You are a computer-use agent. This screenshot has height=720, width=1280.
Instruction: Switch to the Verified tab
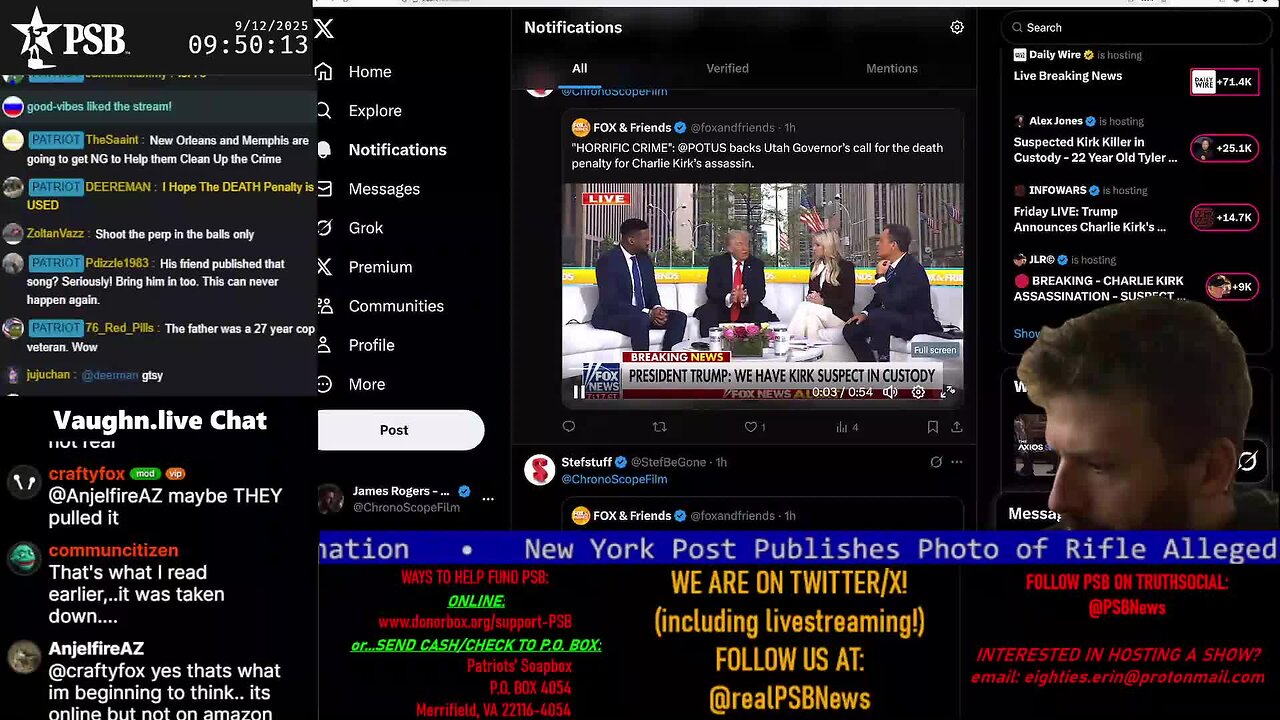tap(727, 68)
